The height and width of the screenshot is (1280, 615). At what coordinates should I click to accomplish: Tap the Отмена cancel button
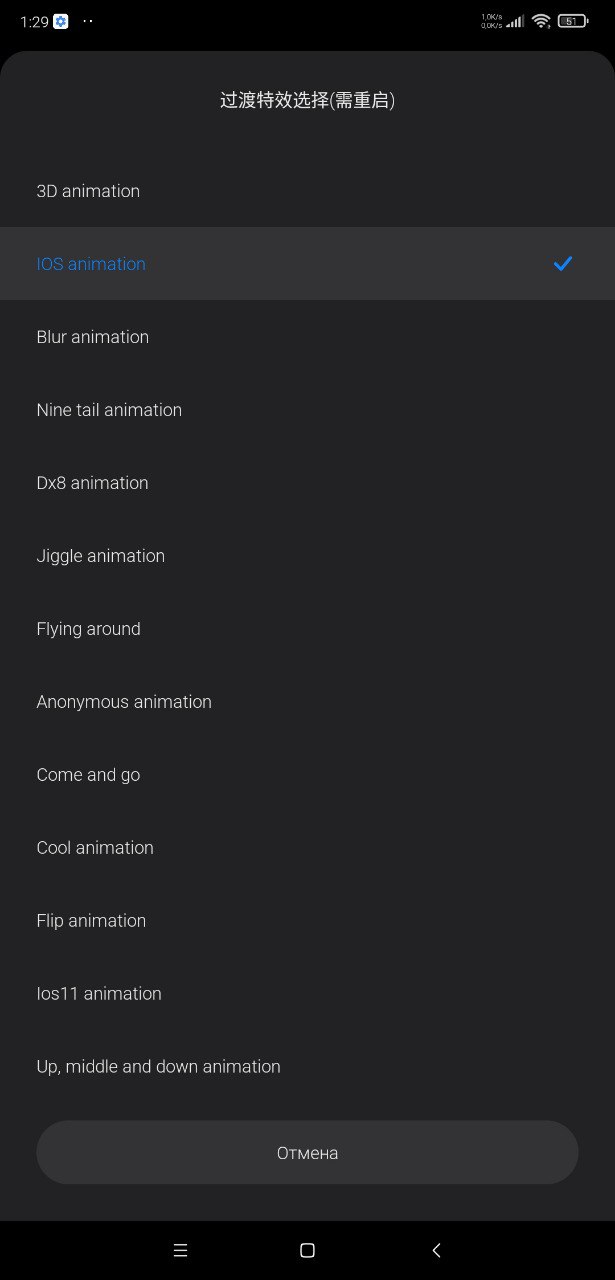pos(307,1153)
